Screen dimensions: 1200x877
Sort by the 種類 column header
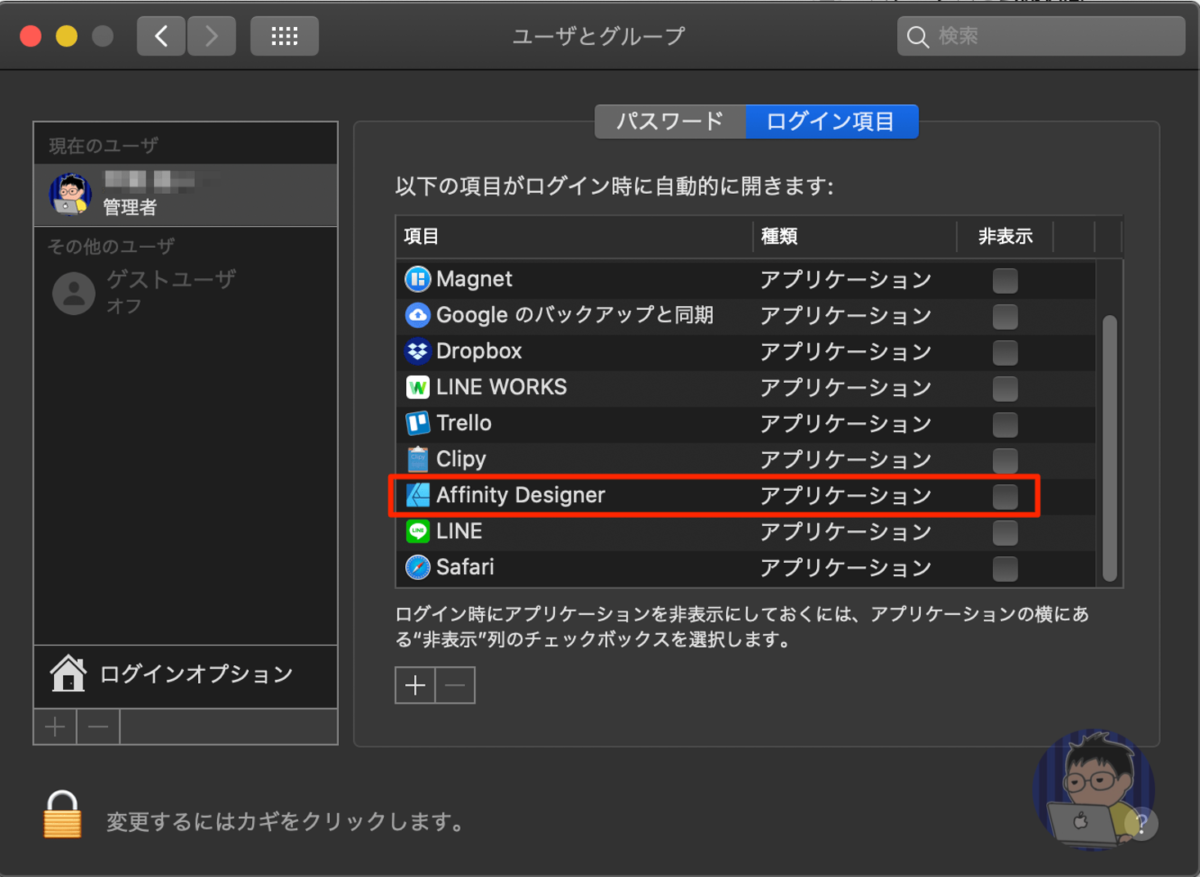[x=854, y=237]
